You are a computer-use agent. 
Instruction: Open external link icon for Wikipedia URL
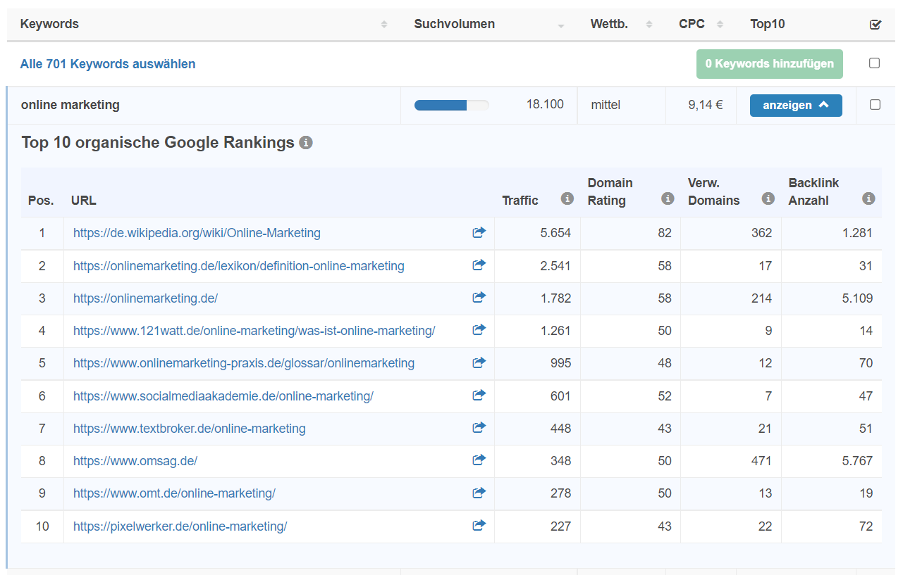[x=479, y=233]
